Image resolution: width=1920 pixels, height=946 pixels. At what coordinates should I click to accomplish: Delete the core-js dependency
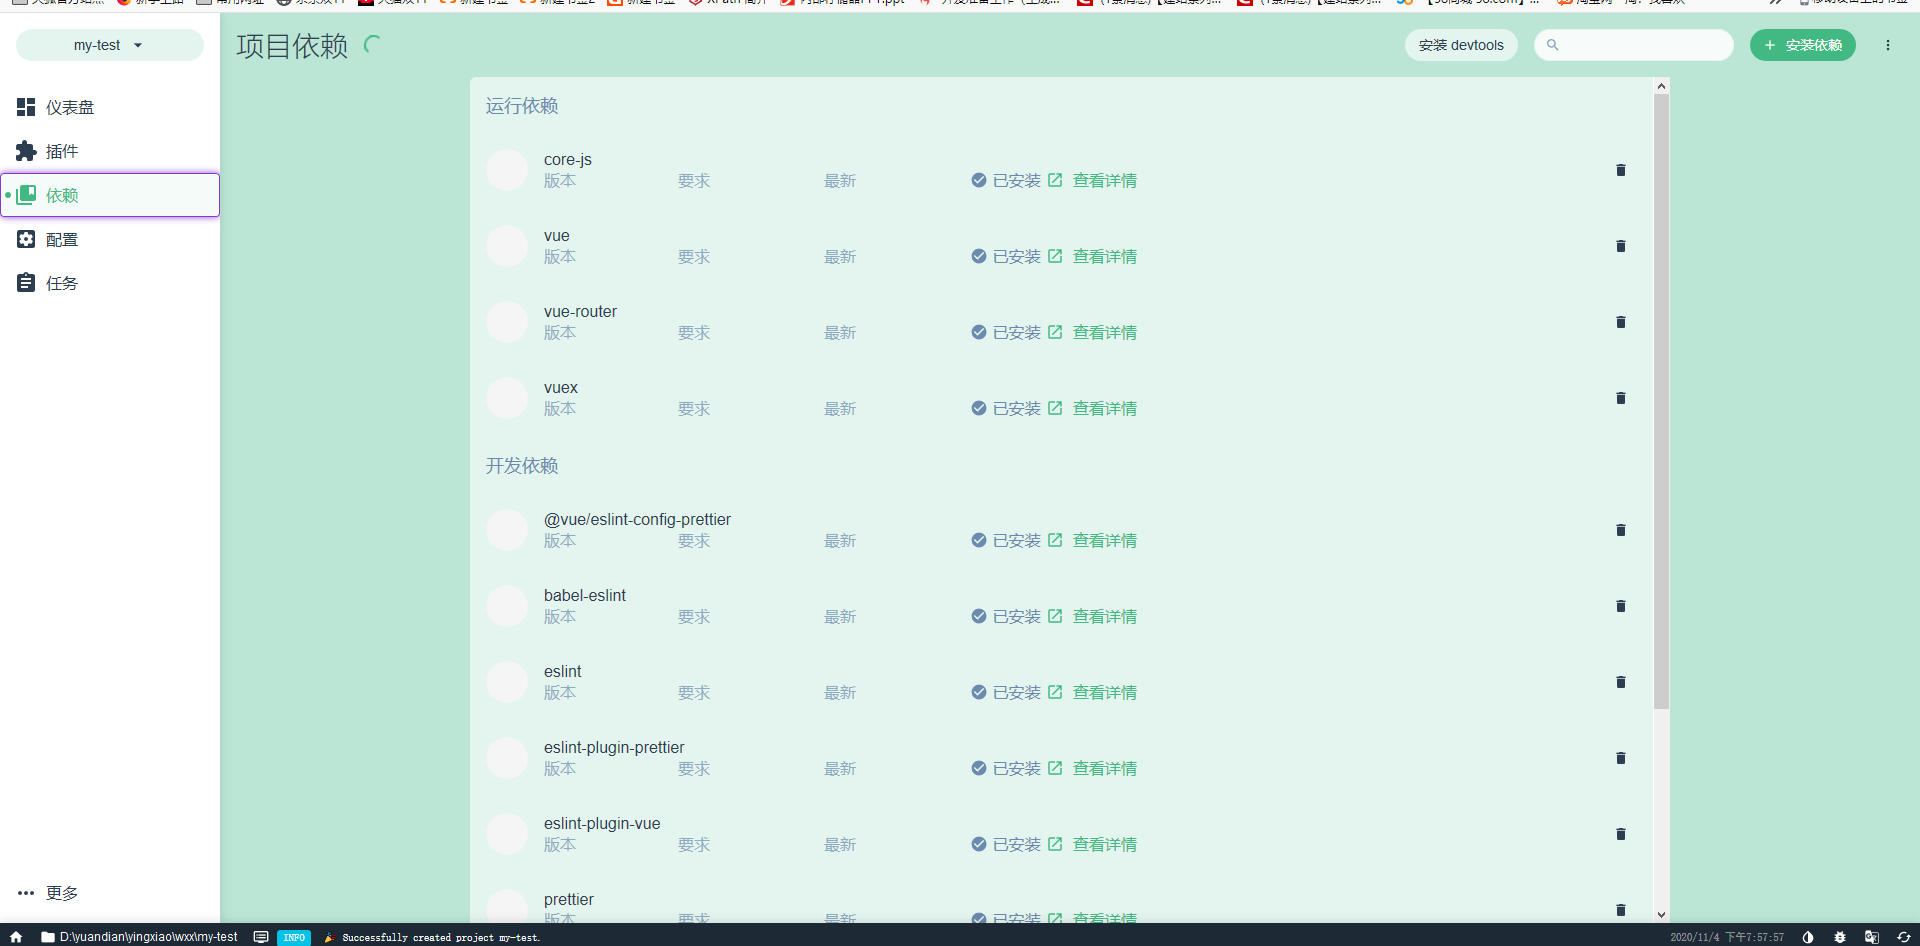click(1621, 170)
